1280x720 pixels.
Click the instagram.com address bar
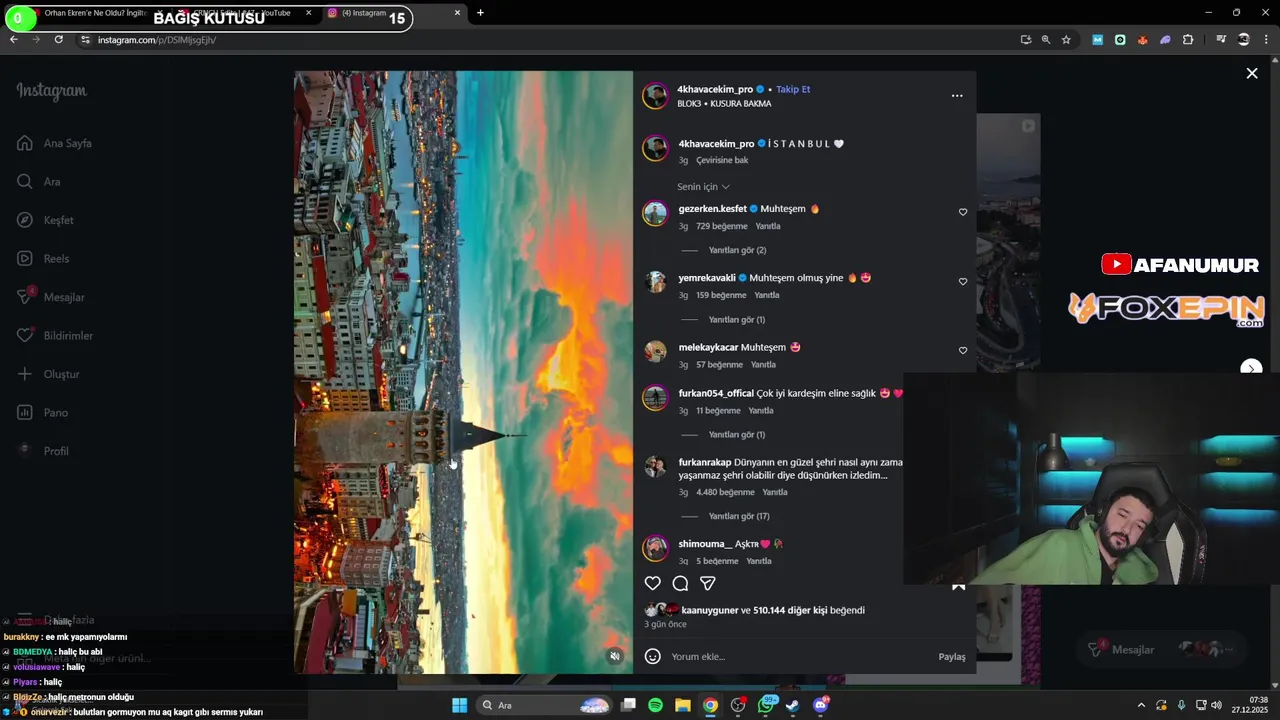pyautogui.click(x=540, y=40)
